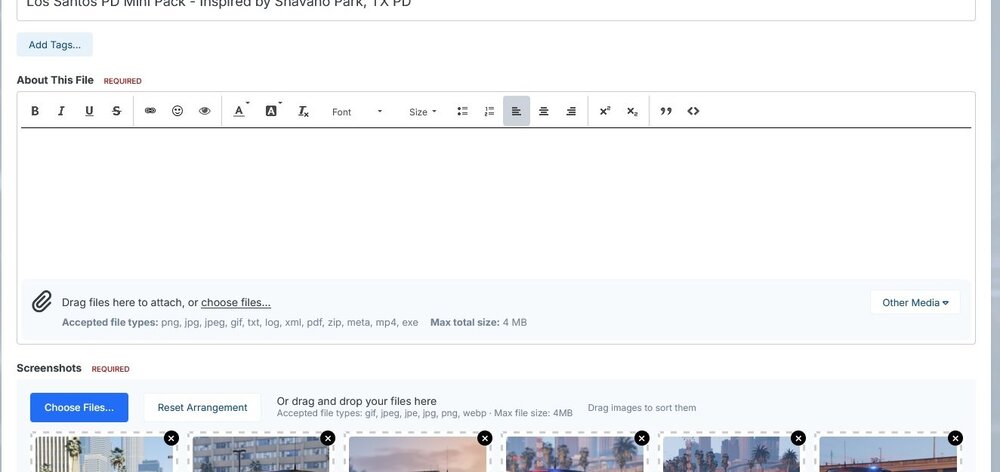Center align the text

pyautogui.click(x=543, y=111)
